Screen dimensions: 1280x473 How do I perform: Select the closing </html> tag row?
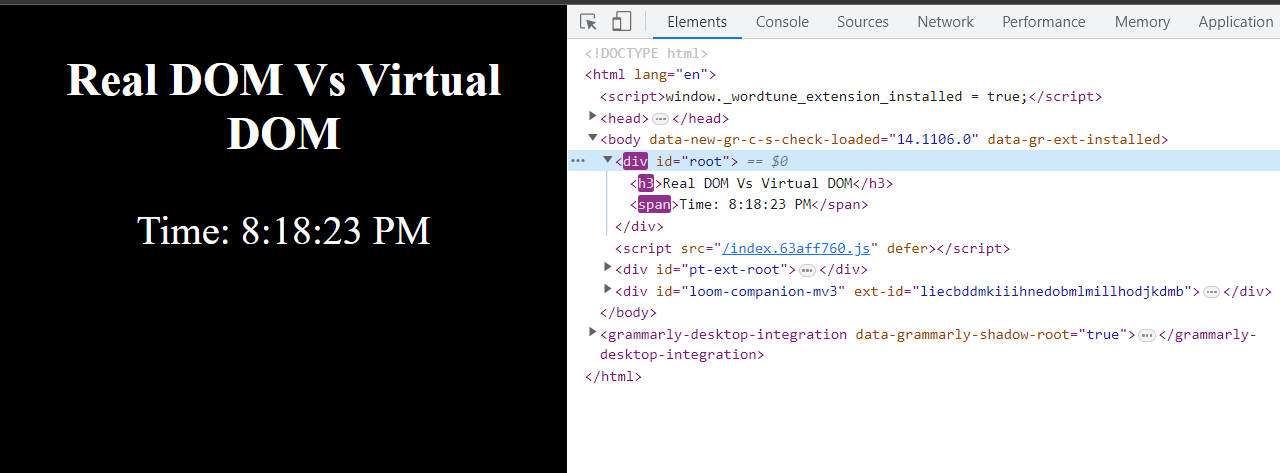click(613, 377)
